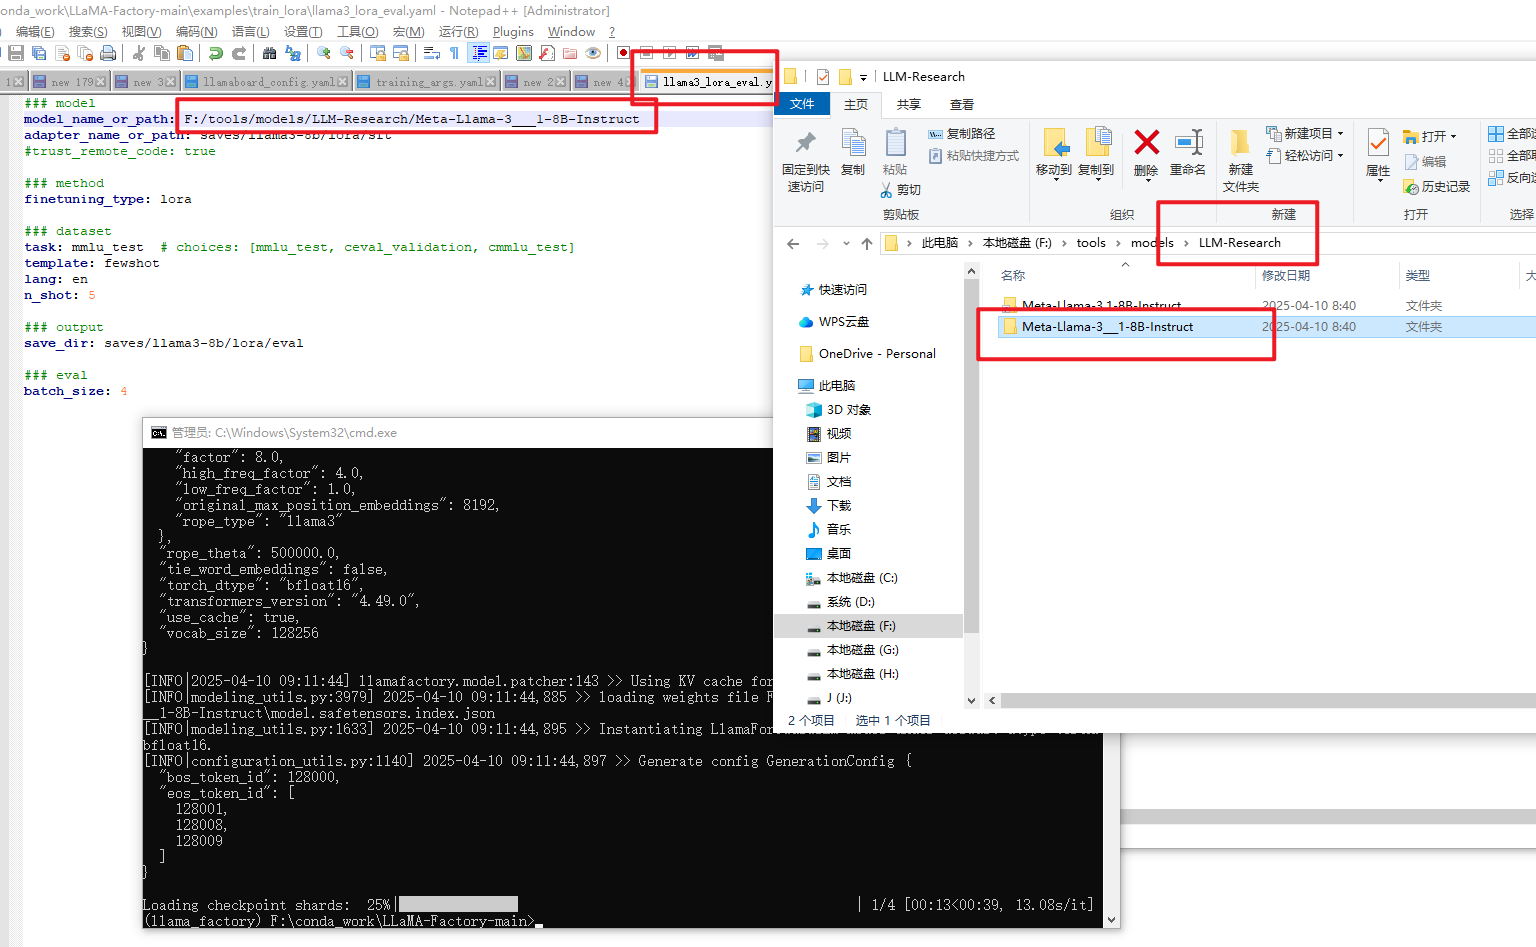Open the 查看 (View) ribbon tab
This screenshot has height=947, width=1536.
point(962,104)
